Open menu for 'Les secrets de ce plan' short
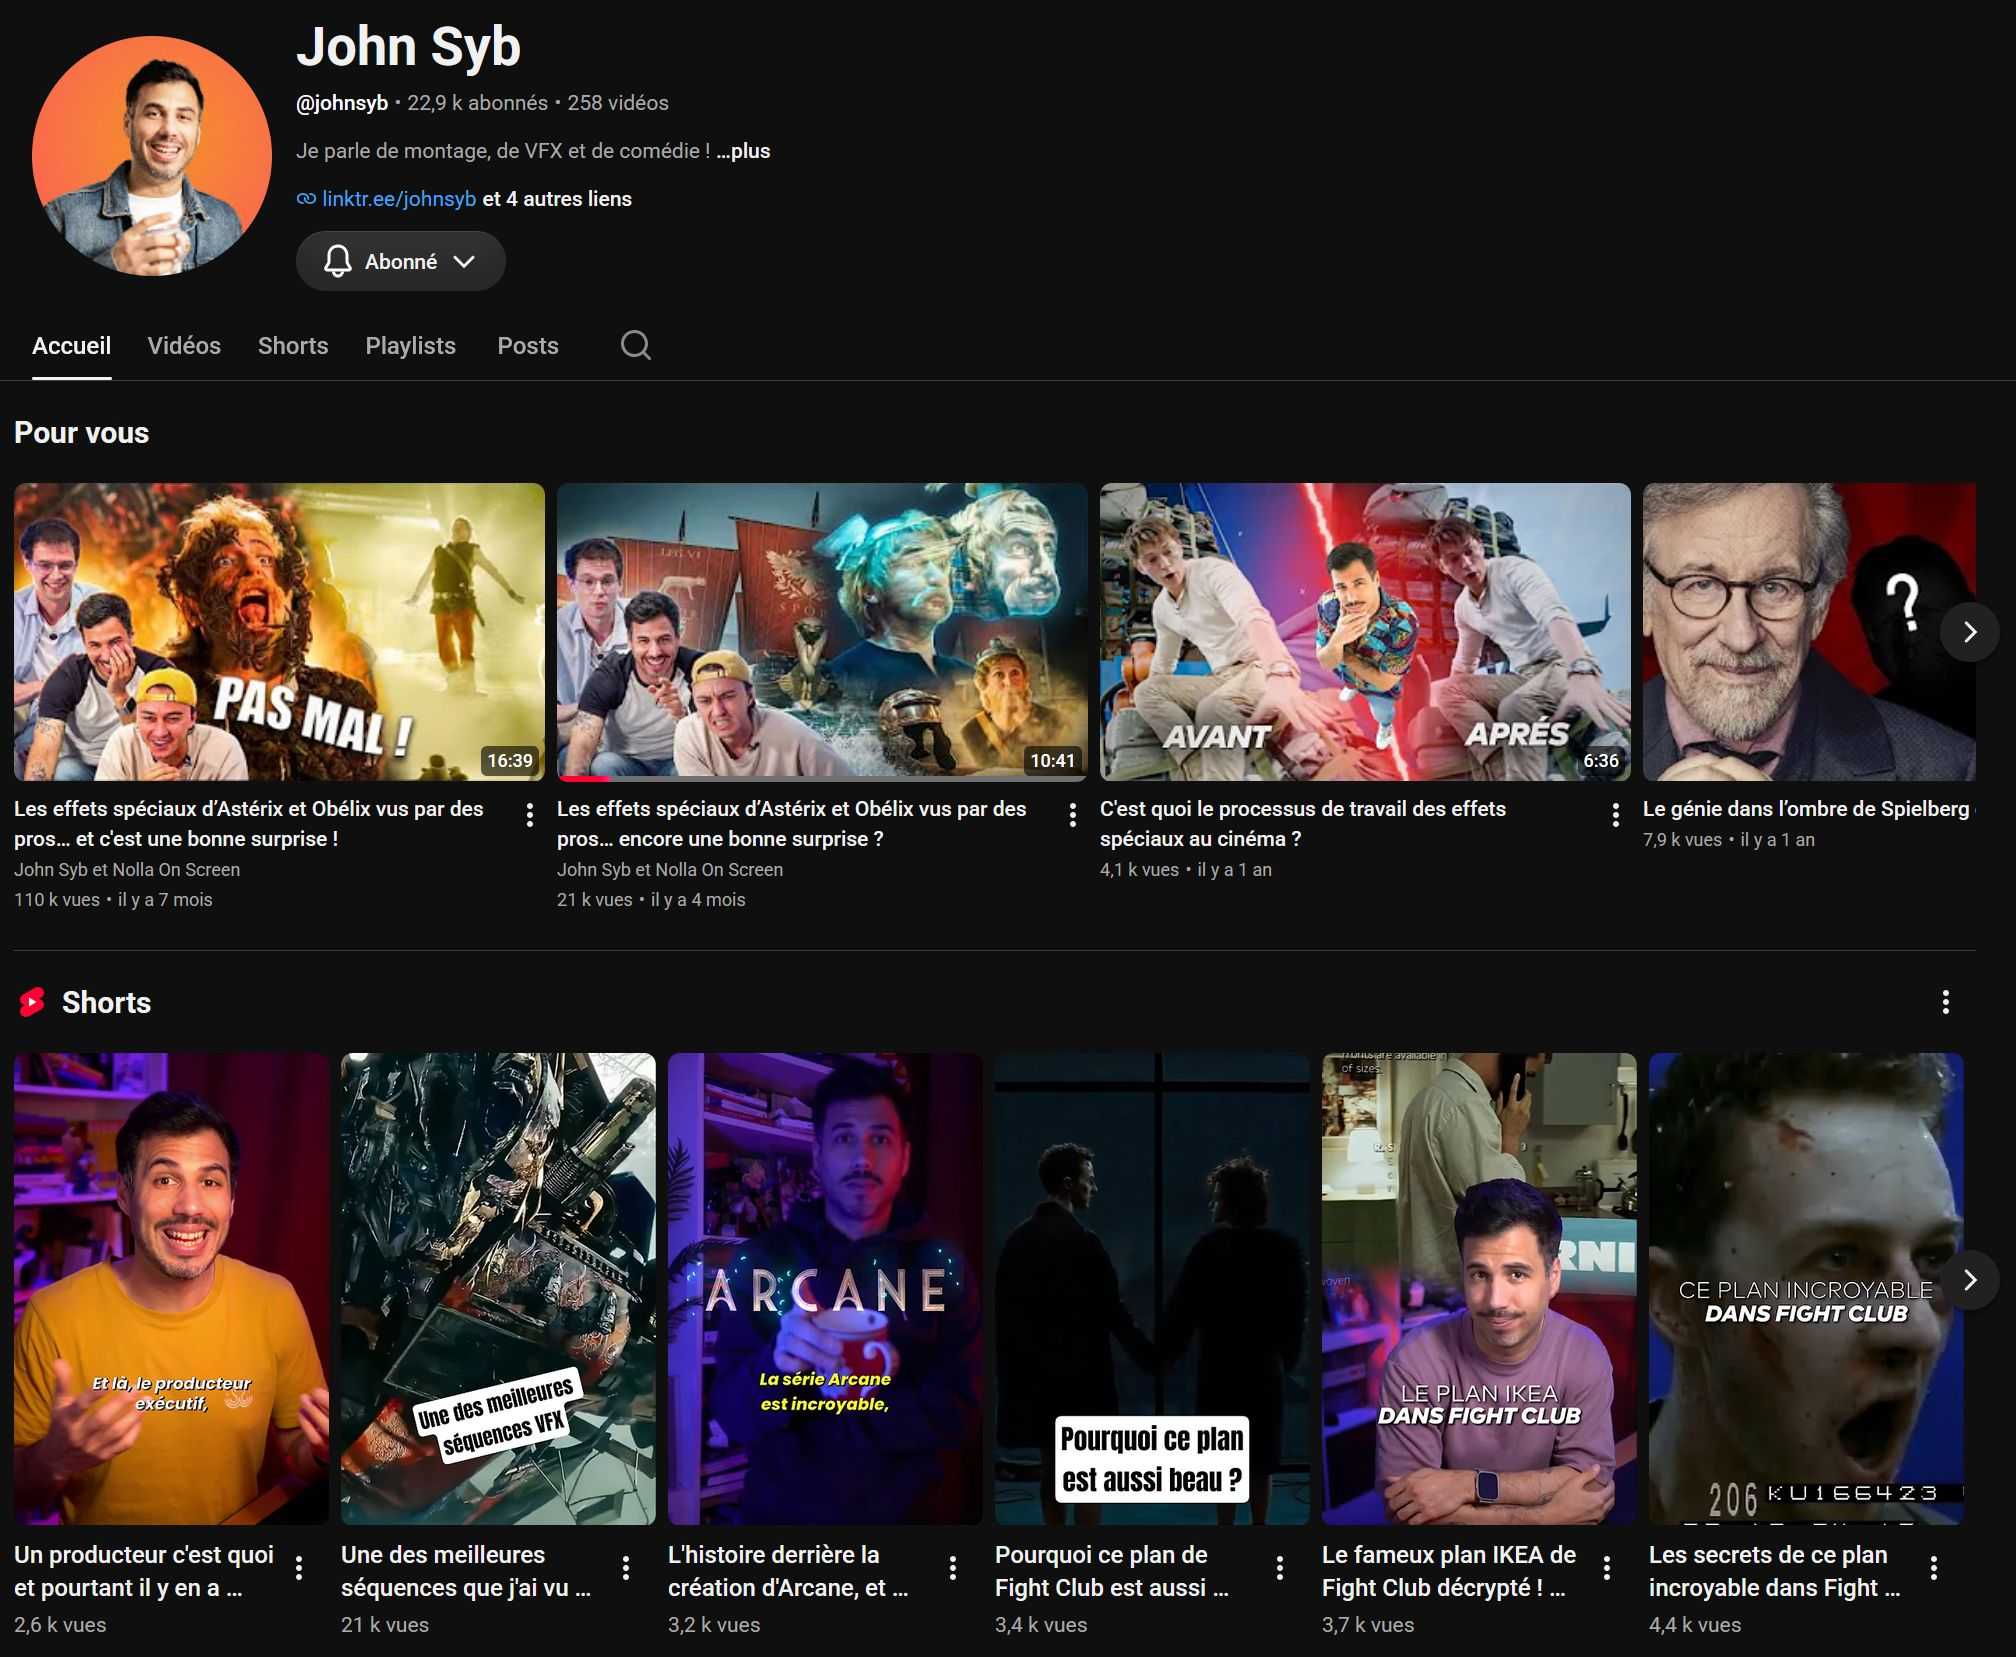Viewport: 2016px width, 1657px height. coord(1934,1568)
